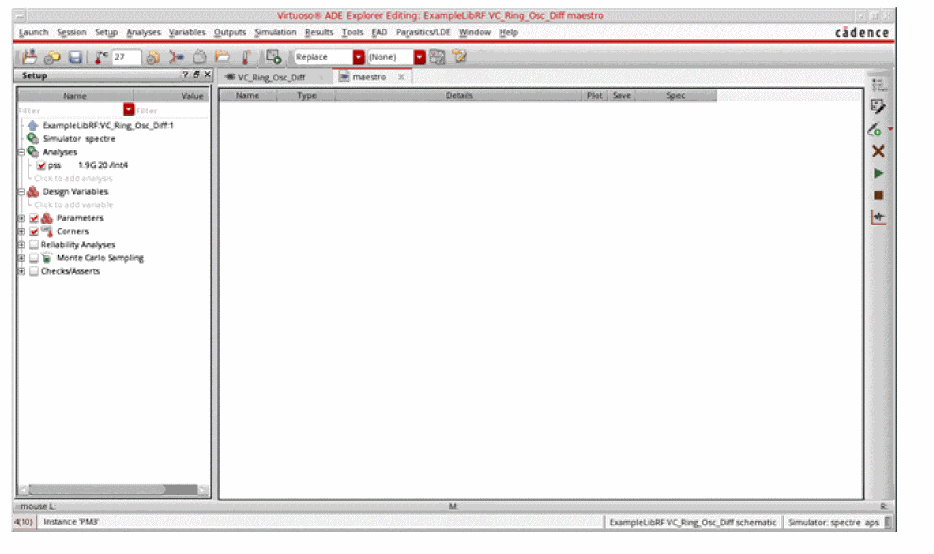Expand the Reliability Analyses tree node
This screenshot has width=934, height=554.
(x=21, y=244)
